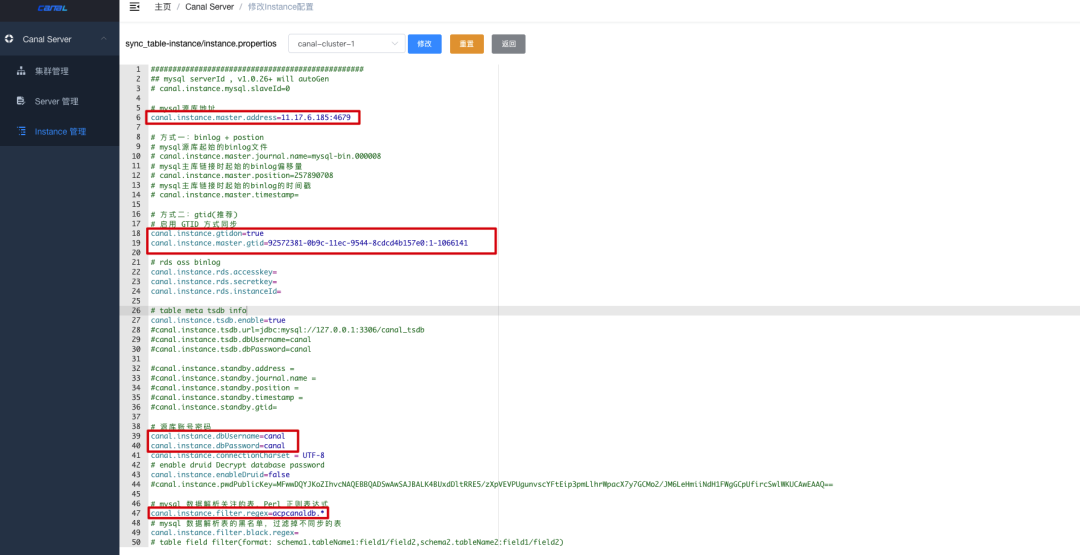Screen dimensions: 1080x555
Task: Click line number 26 in gutter
Action: point(138,311)
